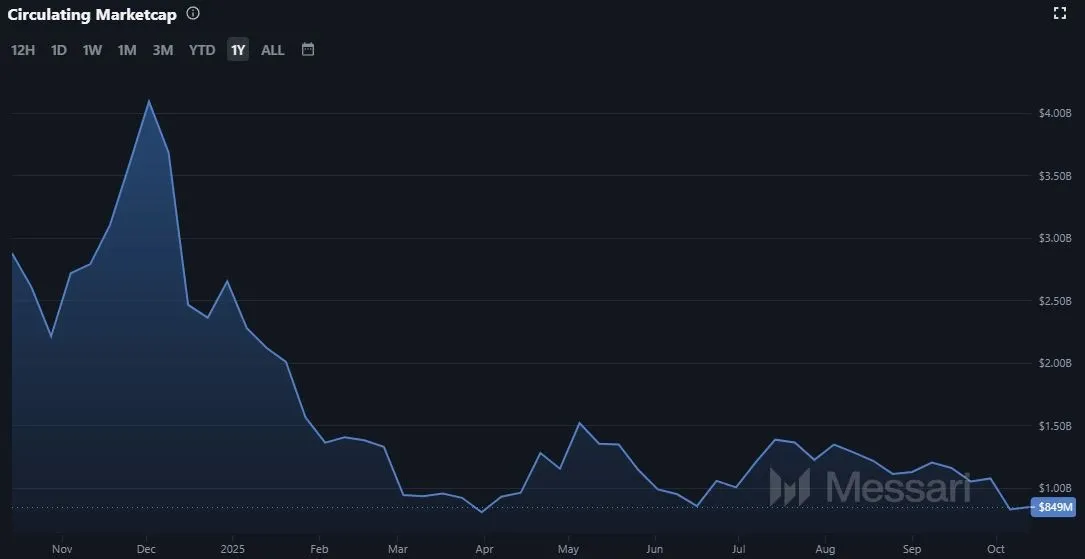Show year-to-date with YTD
This screenshot has height=559, width=1085.
pyautogui.click(x=202, y=50)
